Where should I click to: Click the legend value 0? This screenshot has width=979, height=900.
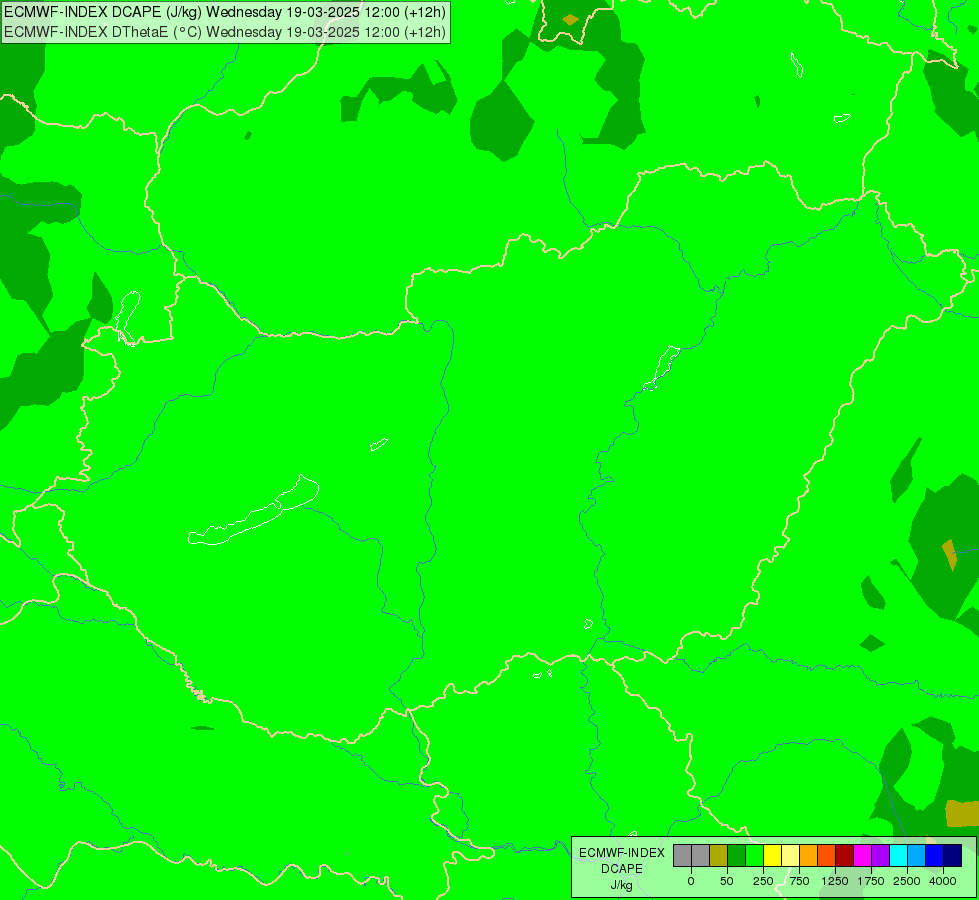click(x=691, y=881)
